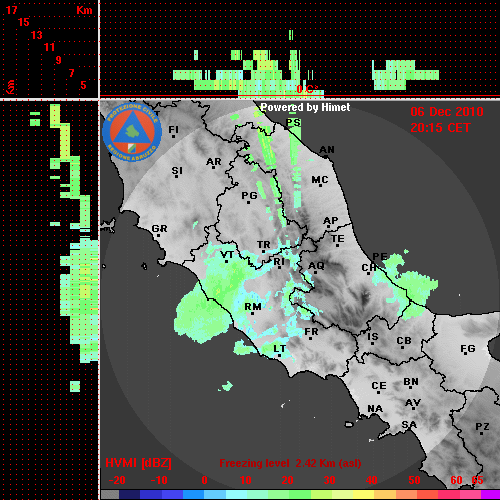Click the SI city label on map
500x500 pixels.
[x=177, y=171]
